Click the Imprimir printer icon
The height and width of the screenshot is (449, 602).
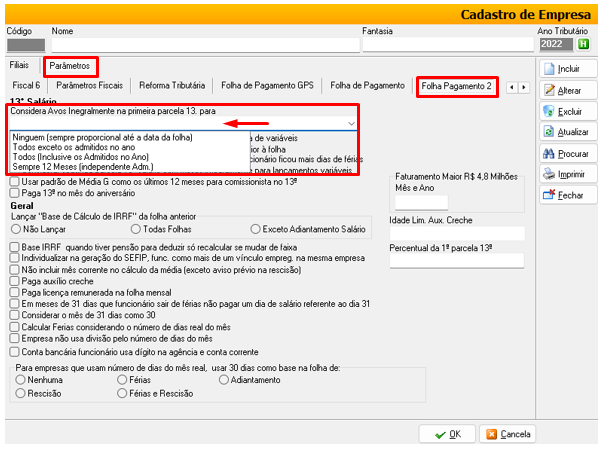coord(549,174)
